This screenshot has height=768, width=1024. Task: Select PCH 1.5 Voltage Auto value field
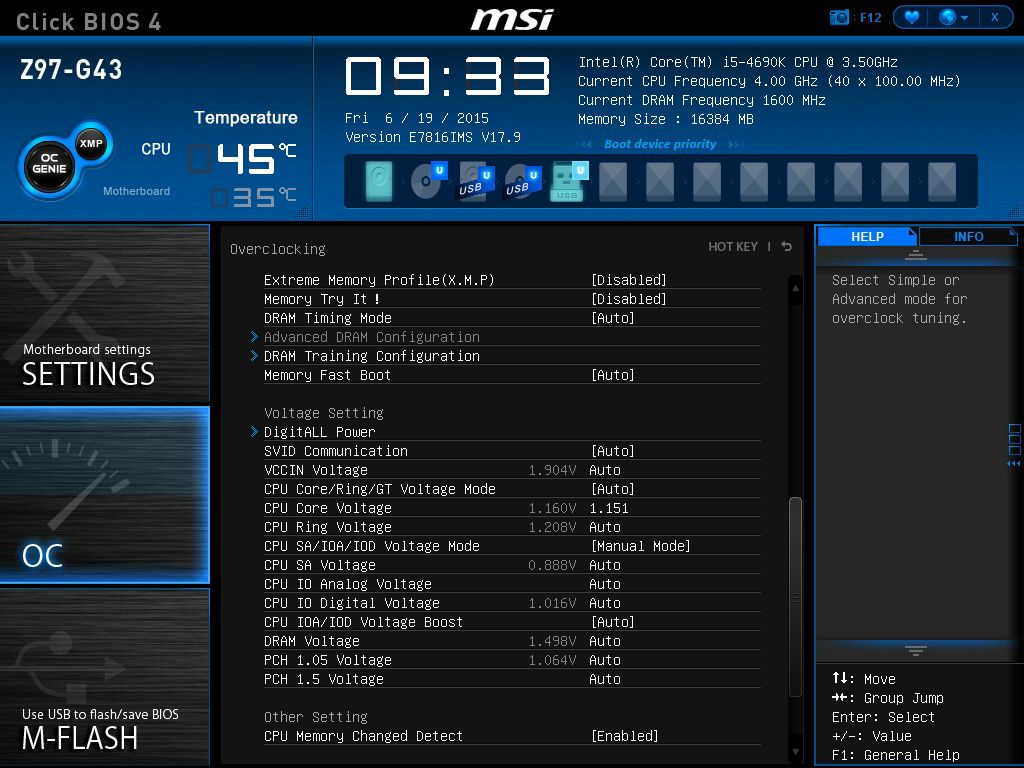(x=605, y=679)
